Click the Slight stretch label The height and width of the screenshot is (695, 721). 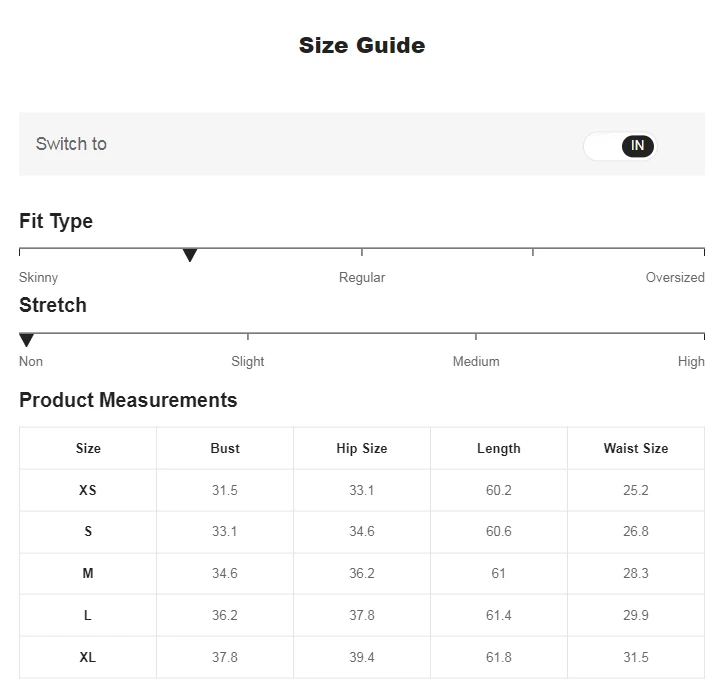pyautogui.click(x=247, y=362)
